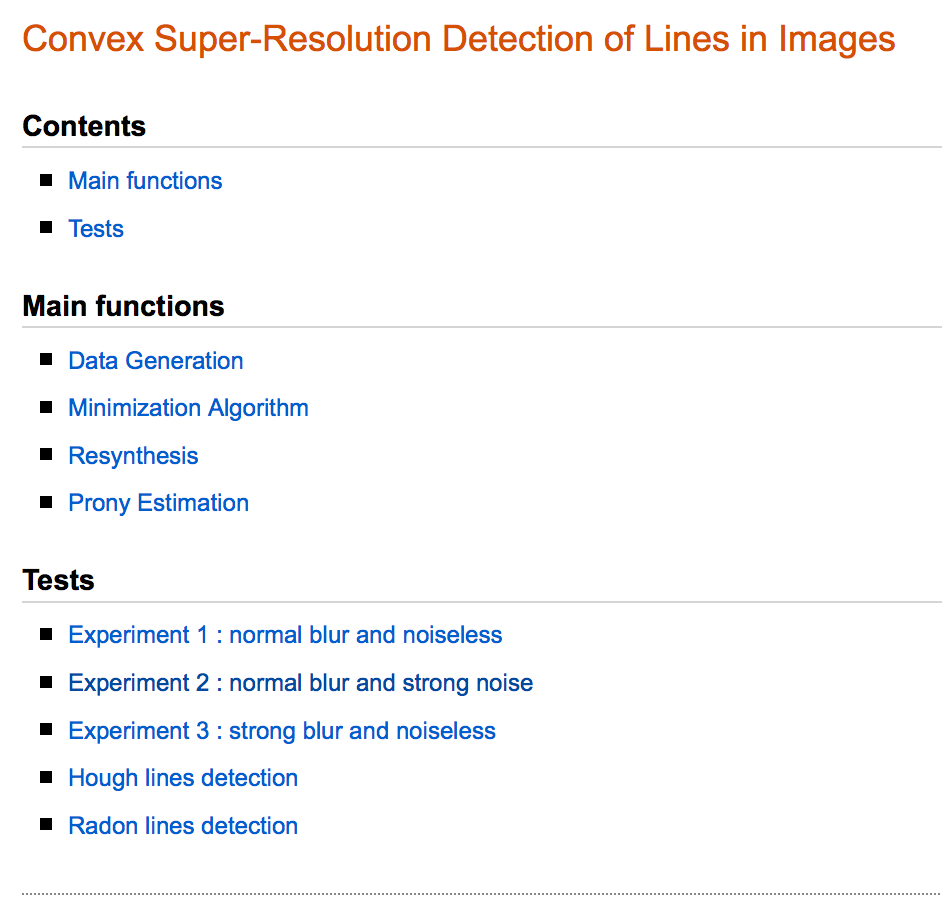Screen dimensions: 942x910
Task: Click the Main functions section heading
Action: [x=123, y=306]
